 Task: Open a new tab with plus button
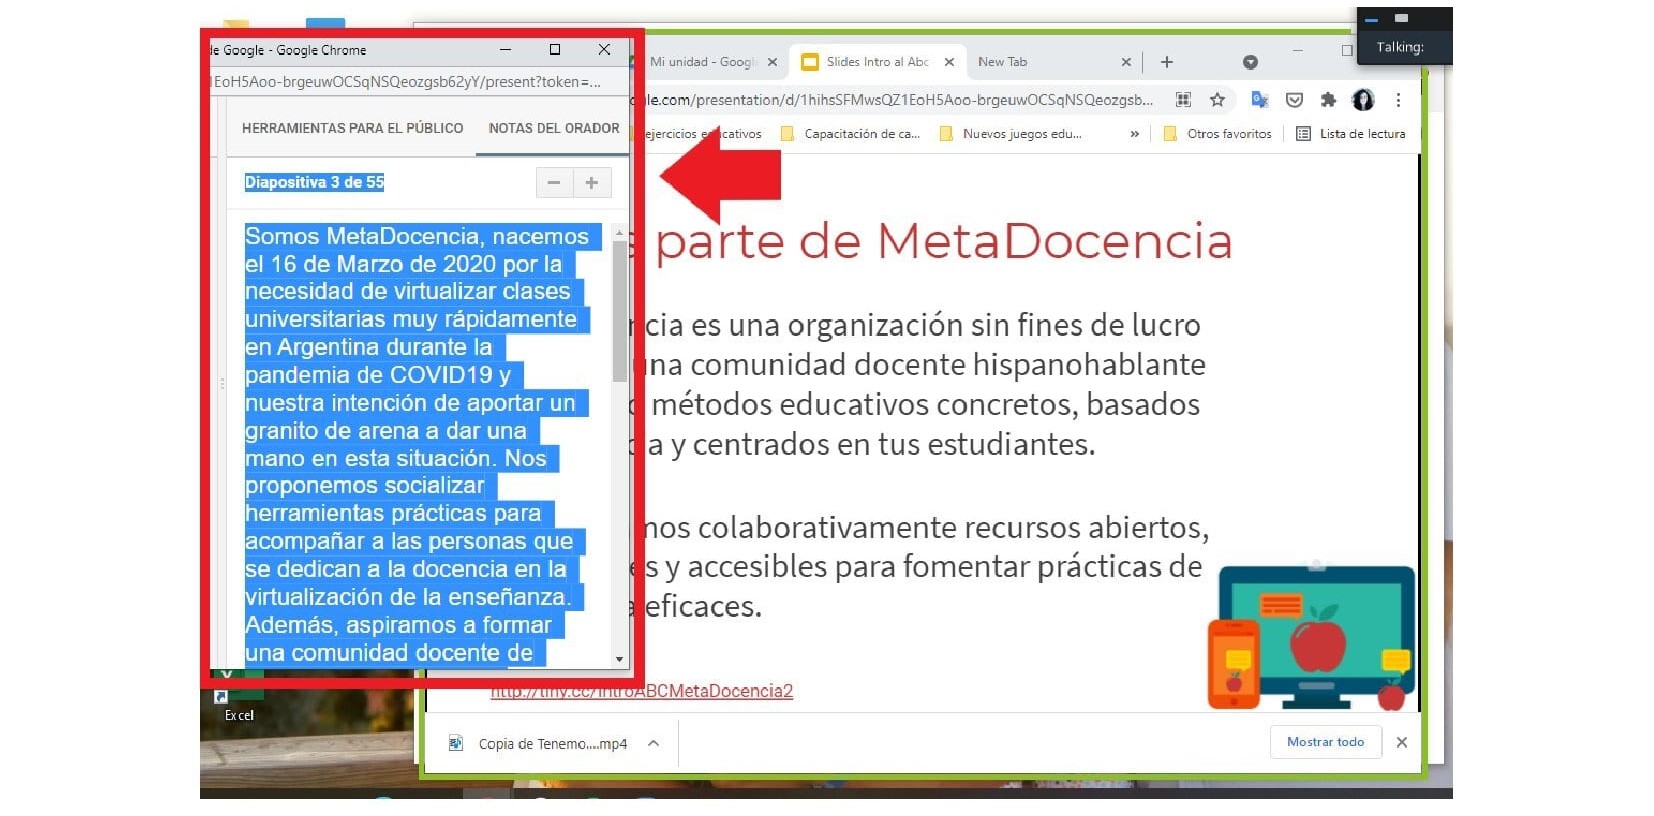(x=1166, y=62)
